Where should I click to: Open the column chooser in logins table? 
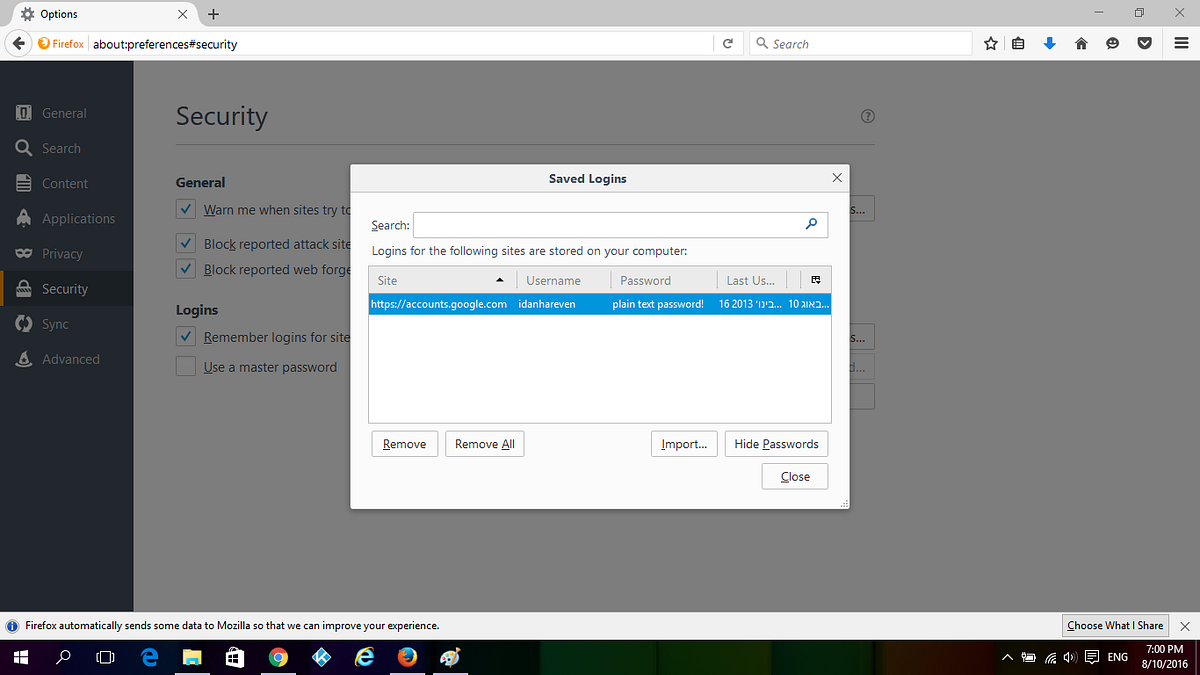(816, 280)
